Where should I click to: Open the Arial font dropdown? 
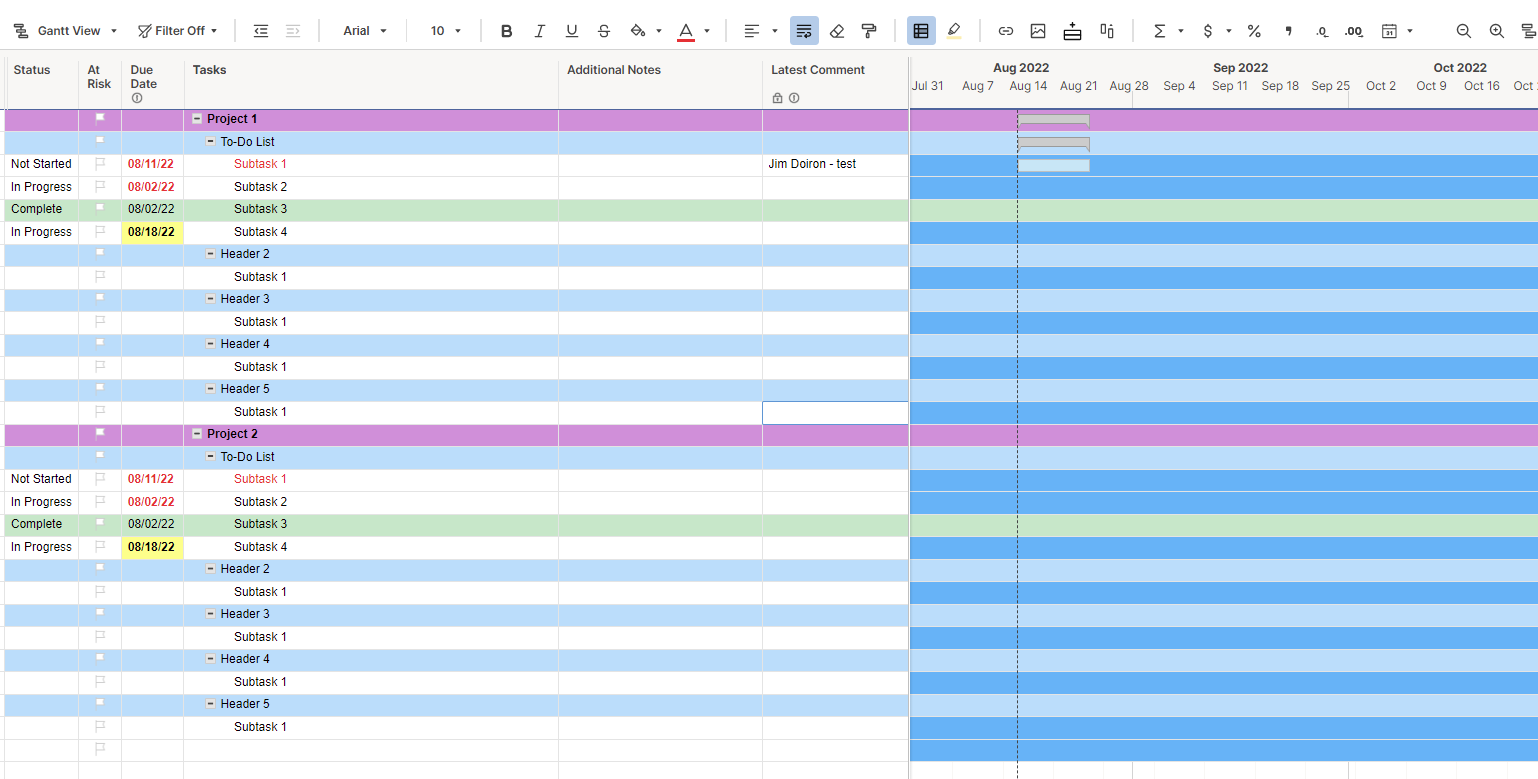point(364,31)
